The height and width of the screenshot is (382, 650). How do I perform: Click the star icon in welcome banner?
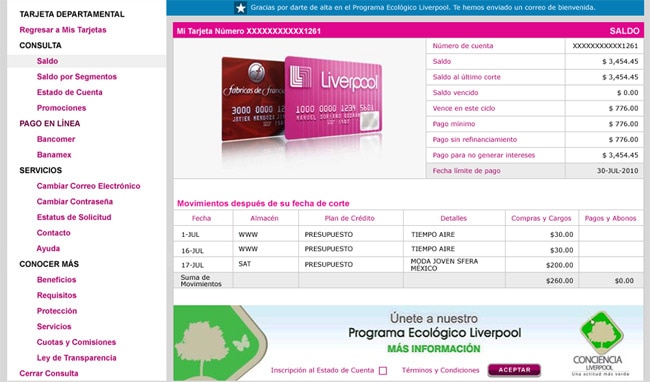(240, 8)
